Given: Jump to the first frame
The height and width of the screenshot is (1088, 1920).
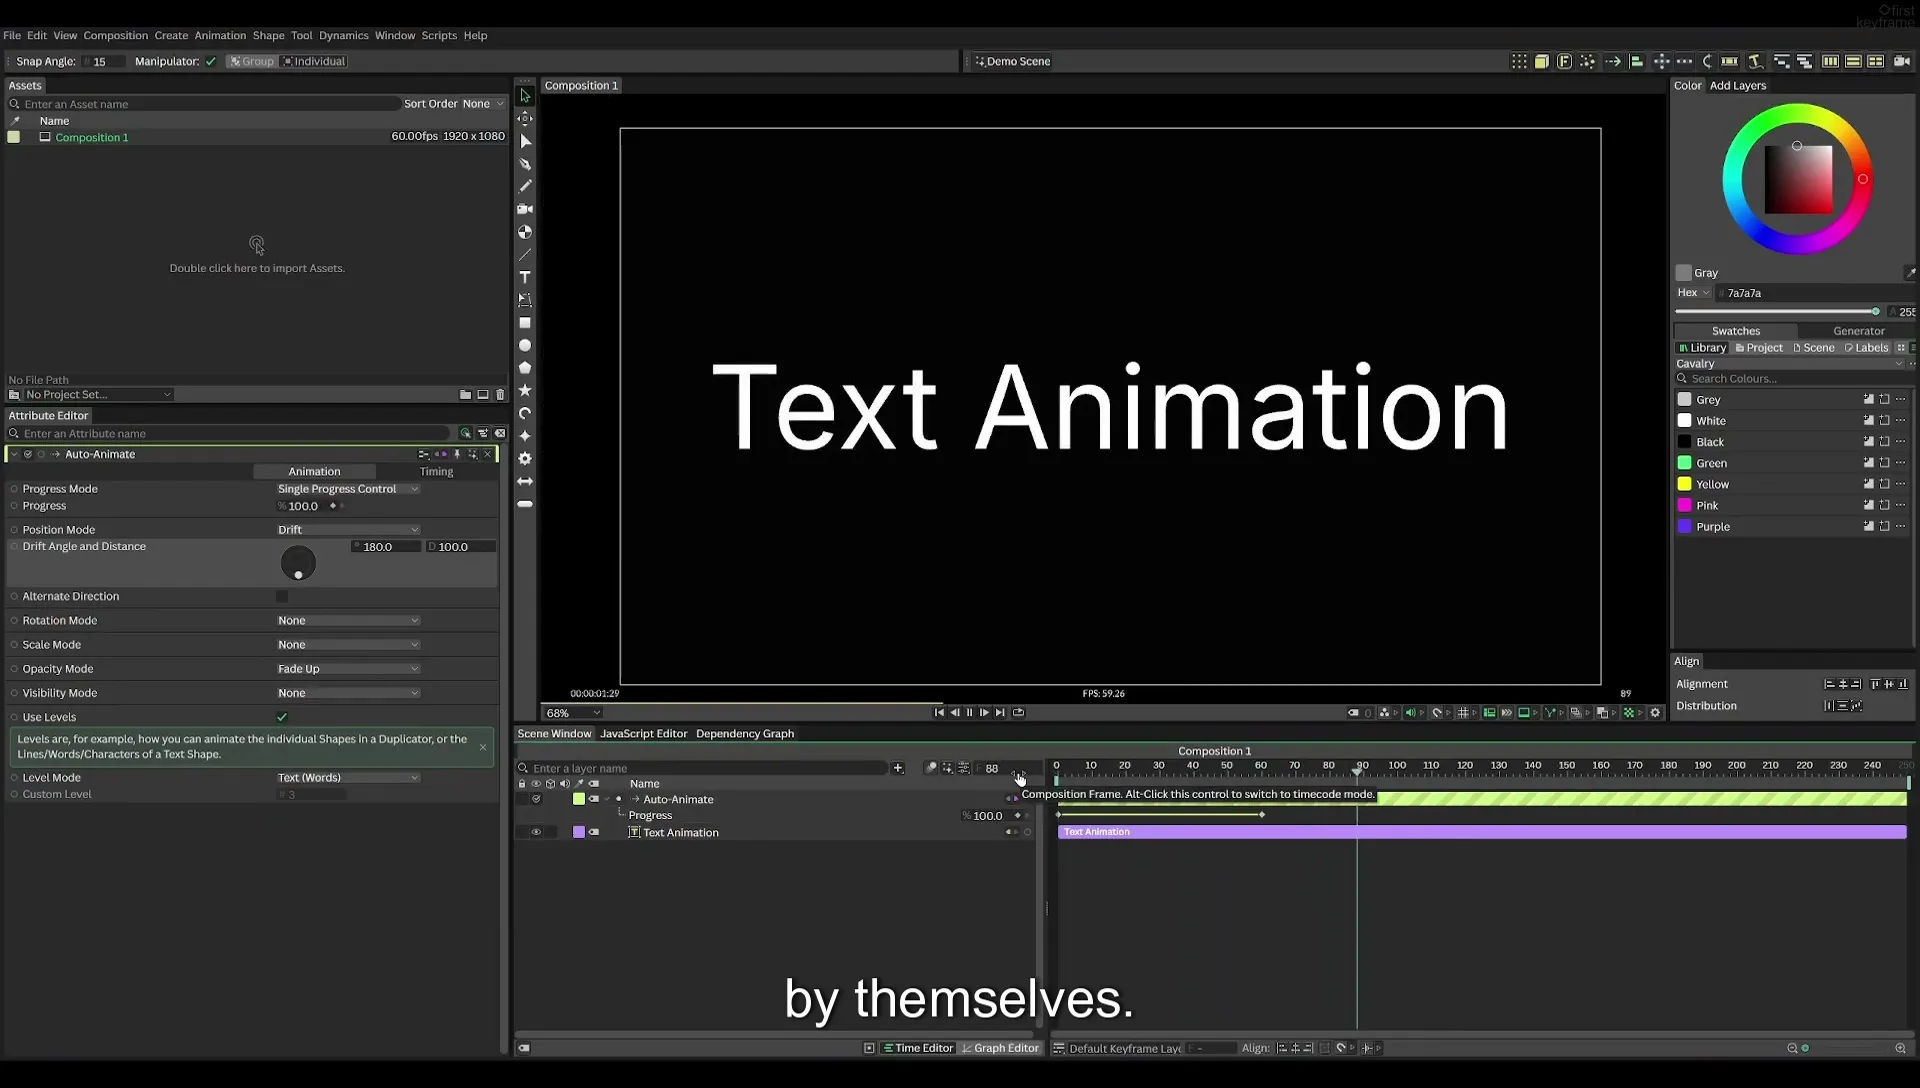Looking at the screenshot, I should (939, 713).
